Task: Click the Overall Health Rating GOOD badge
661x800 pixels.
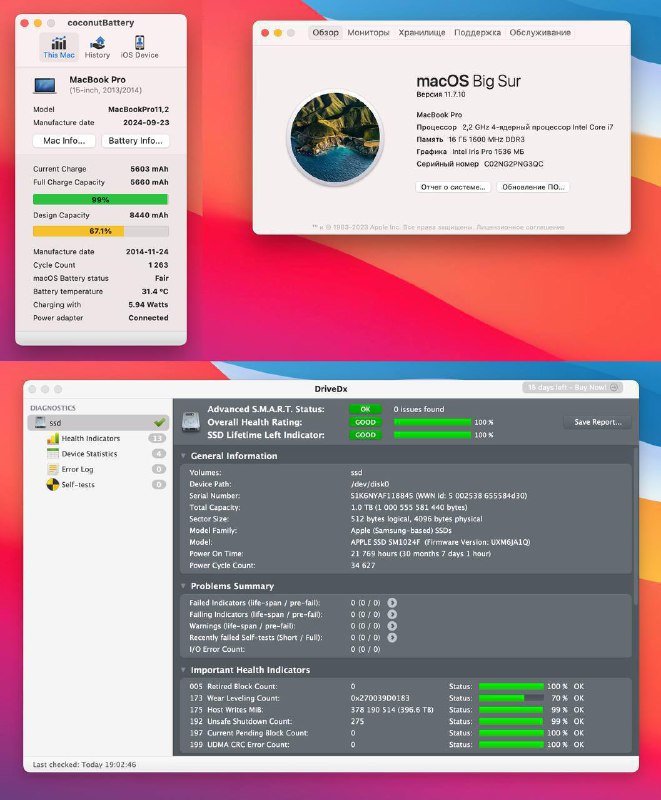Action: point(365,422)
